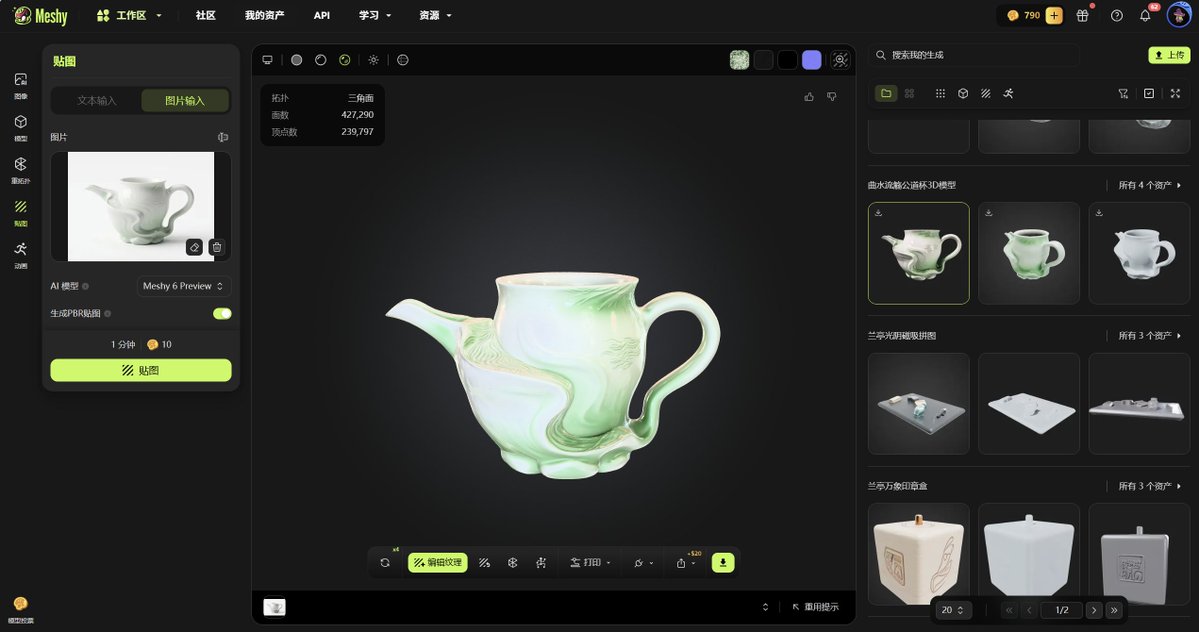
Task: Open 所有 4 个资产 for 曲水流觞公道杯
Action: tap(1146, 185)
